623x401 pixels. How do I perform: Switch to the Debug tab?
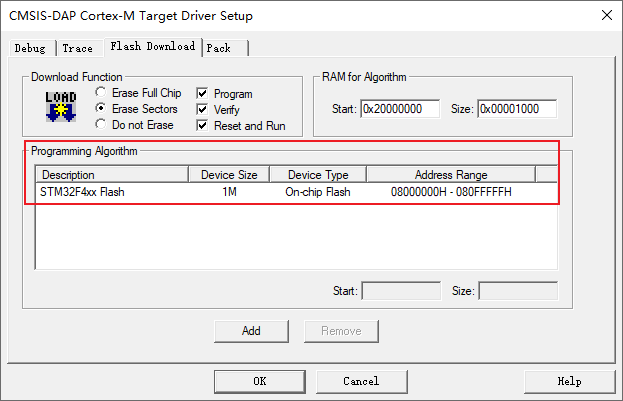[31, 48]
